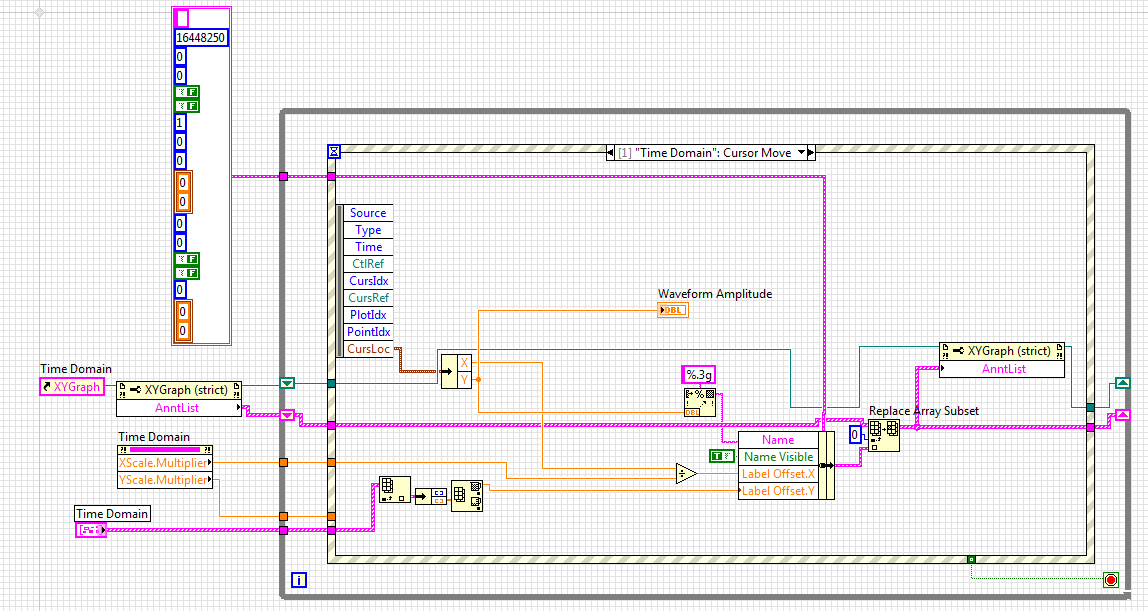Viewport: 1148px width, 611px height.
Task: Click the AnntList property under Time Domain XYGraph
Action: tap(179, 408)
